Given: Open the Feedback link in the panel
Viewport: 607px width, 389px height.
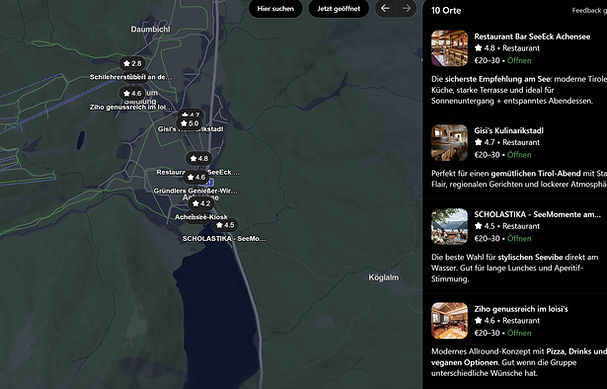Looking at the screenshot, I should (x=589, y=11).
